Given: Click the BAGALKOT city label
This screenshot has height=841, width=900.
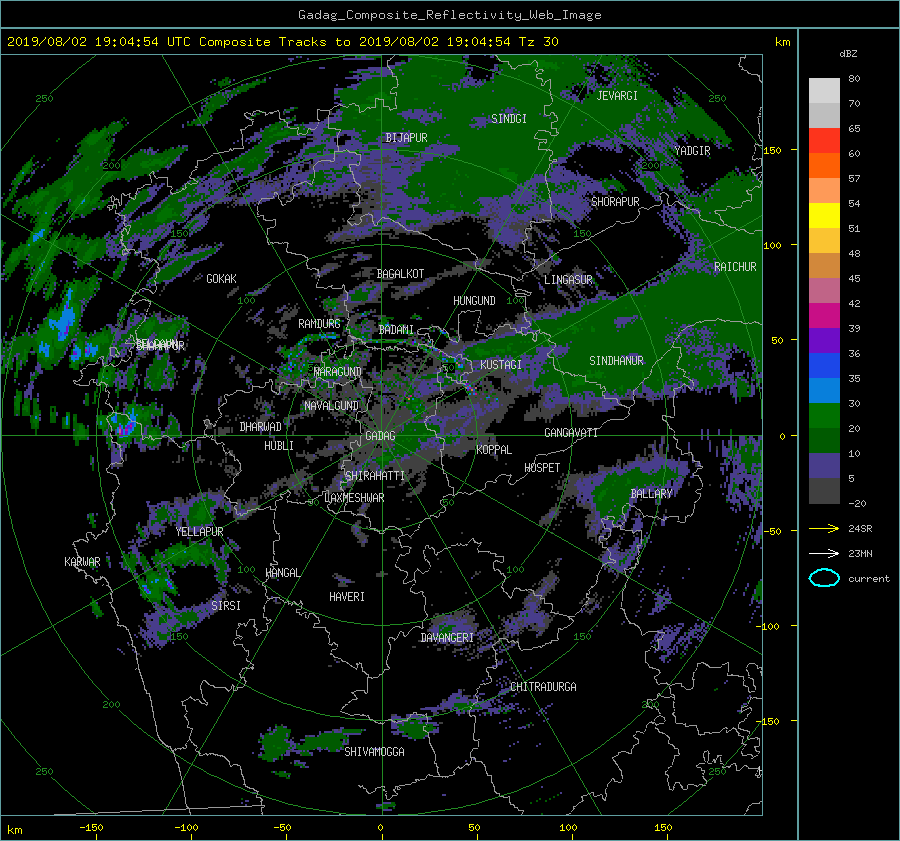Looking at the screenshot, I should click(x=400, y=274).
